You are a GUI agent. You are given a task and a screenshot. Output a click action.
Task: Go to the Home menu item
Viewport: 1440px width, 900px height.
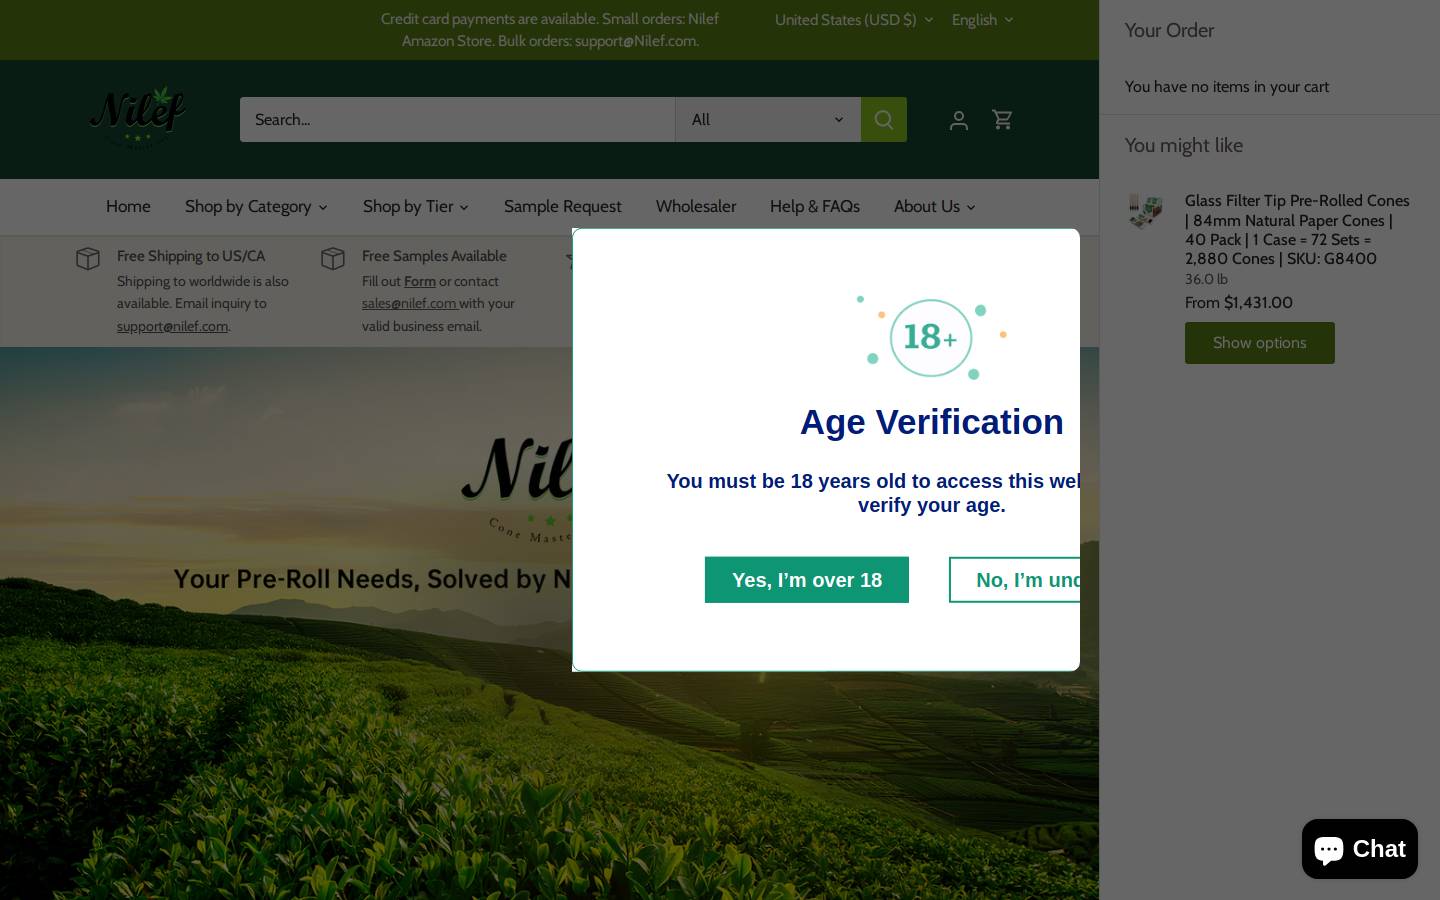[x=128, y=207]
